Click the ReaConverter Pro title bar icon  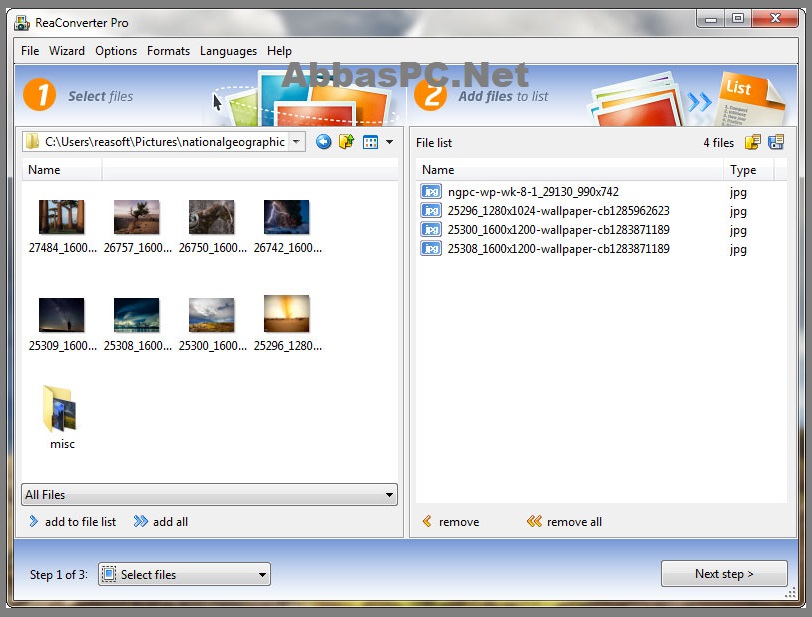click(22, 23)
